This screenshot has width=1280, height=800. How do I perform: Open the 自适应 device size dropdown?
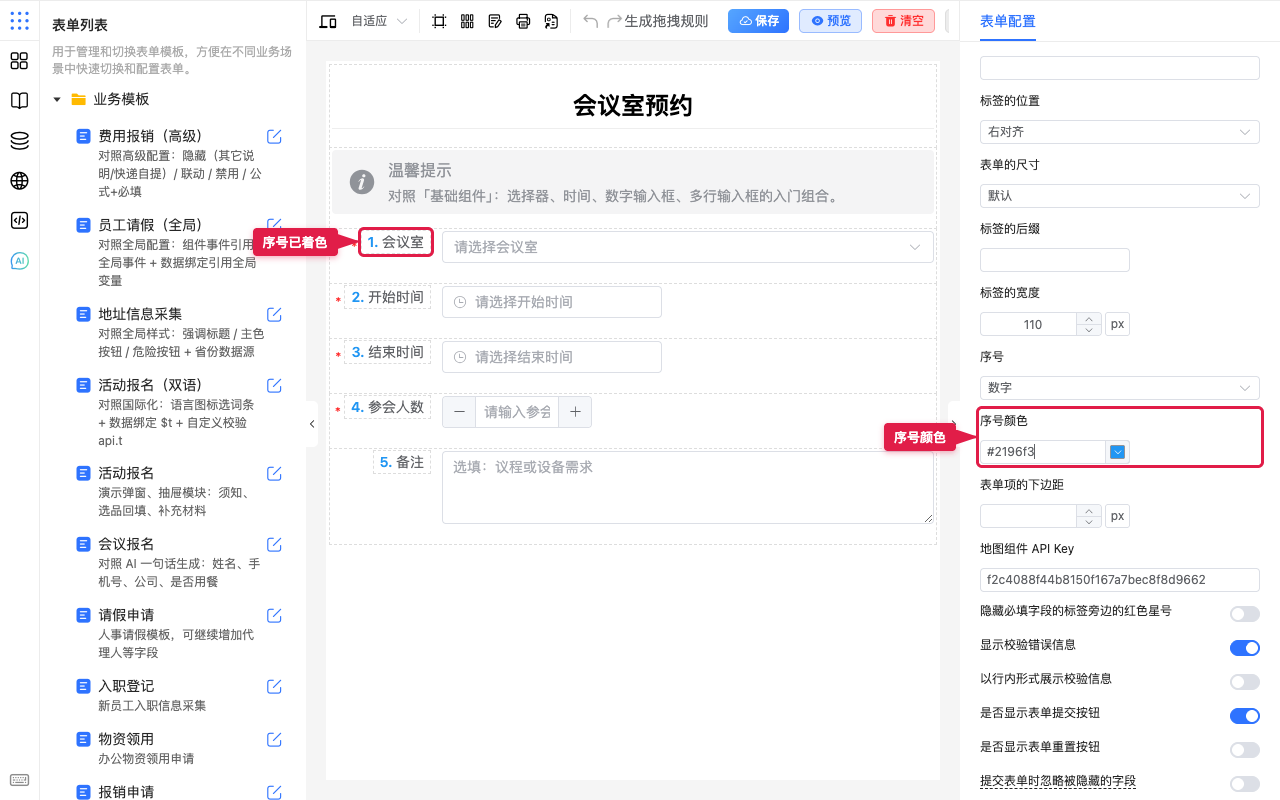[x=379, y=21]
